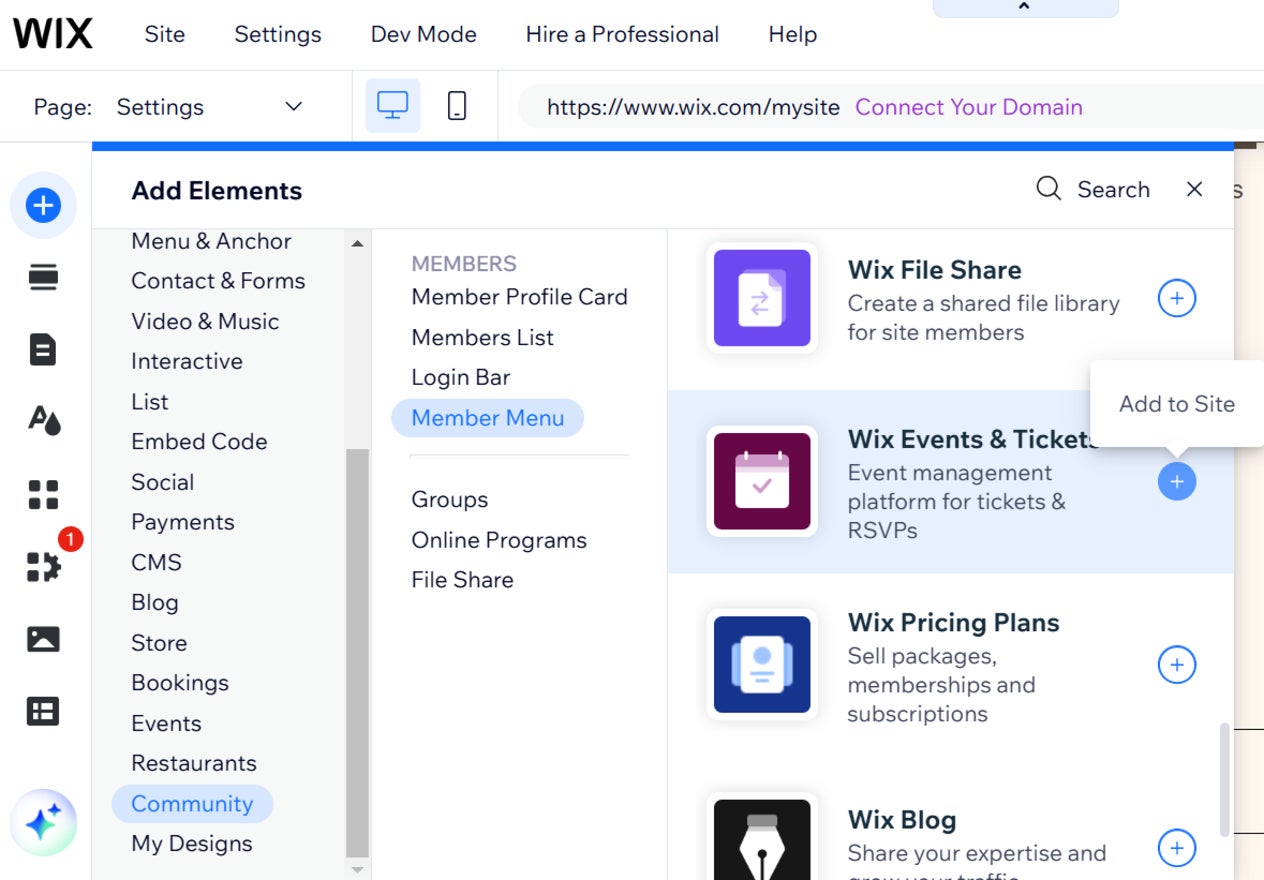Open the Page Settings dropdown
Screen dimensions: 1264x880
(x=209, y=106)
